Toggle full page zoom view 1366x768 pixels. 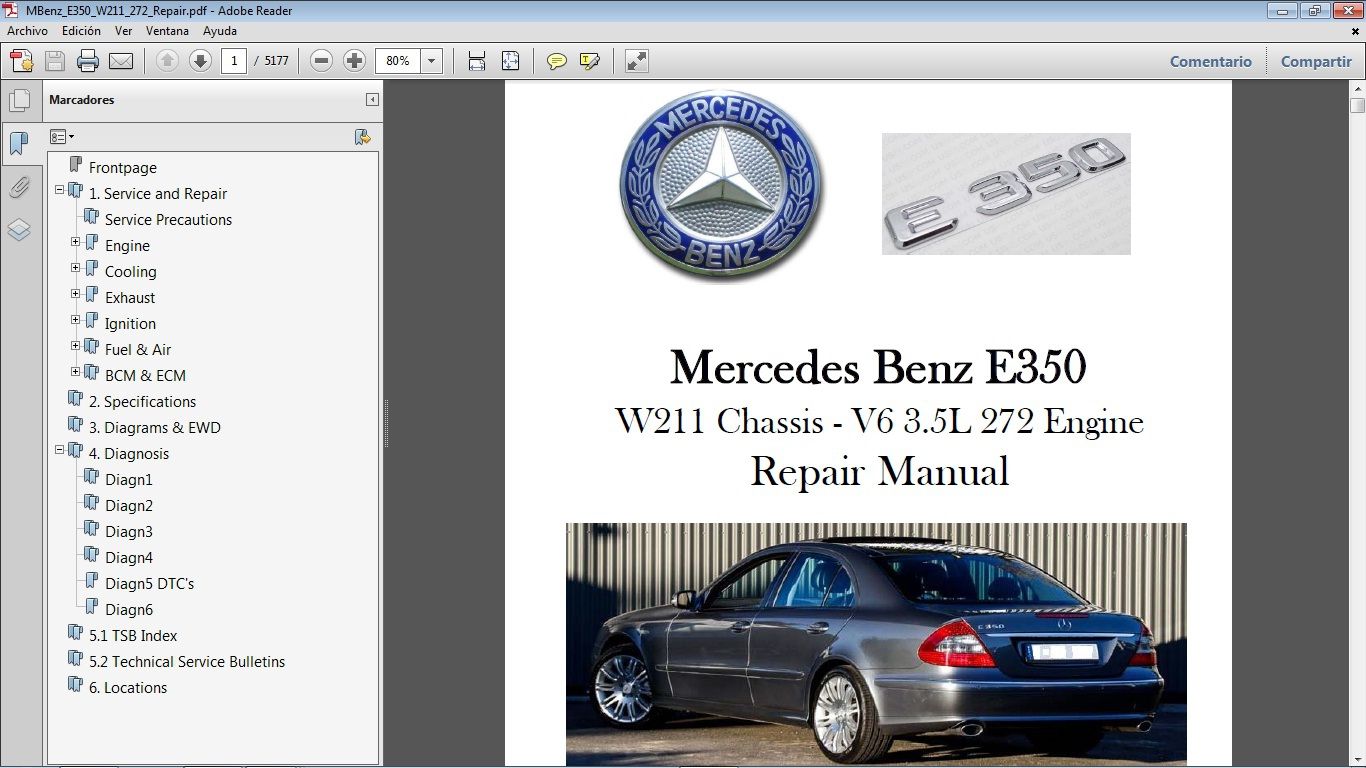click(511, 61)
